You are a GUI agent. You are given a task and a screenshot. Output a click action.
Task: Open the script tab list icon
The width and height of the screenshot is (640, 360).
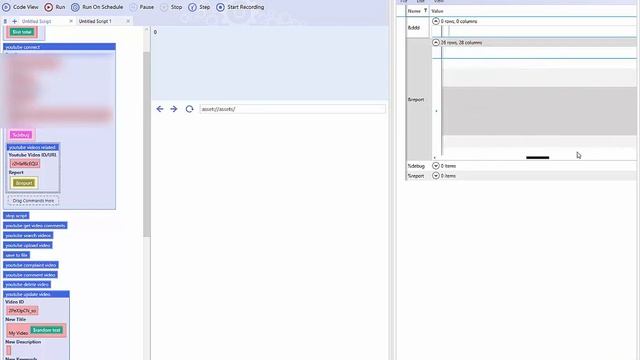(x=5, y=21)
